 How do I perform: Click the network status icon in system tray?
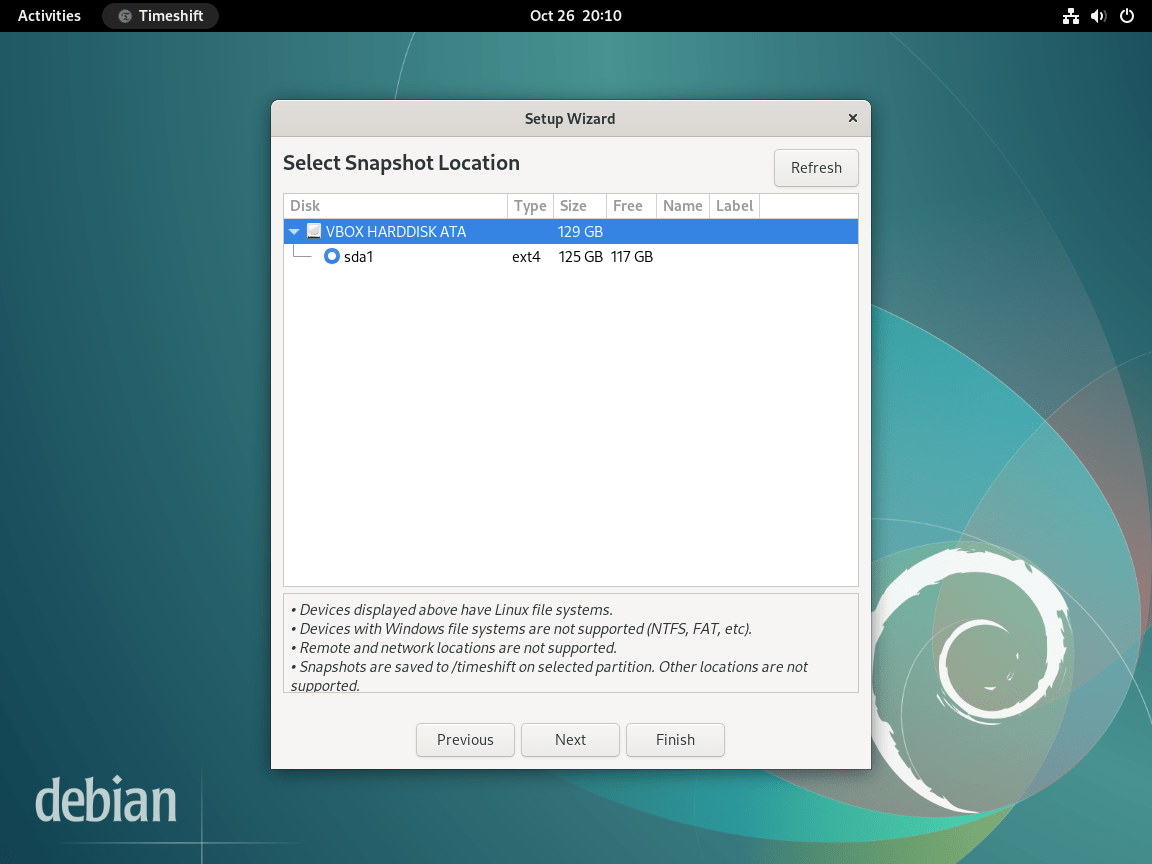pos(1070,16)
